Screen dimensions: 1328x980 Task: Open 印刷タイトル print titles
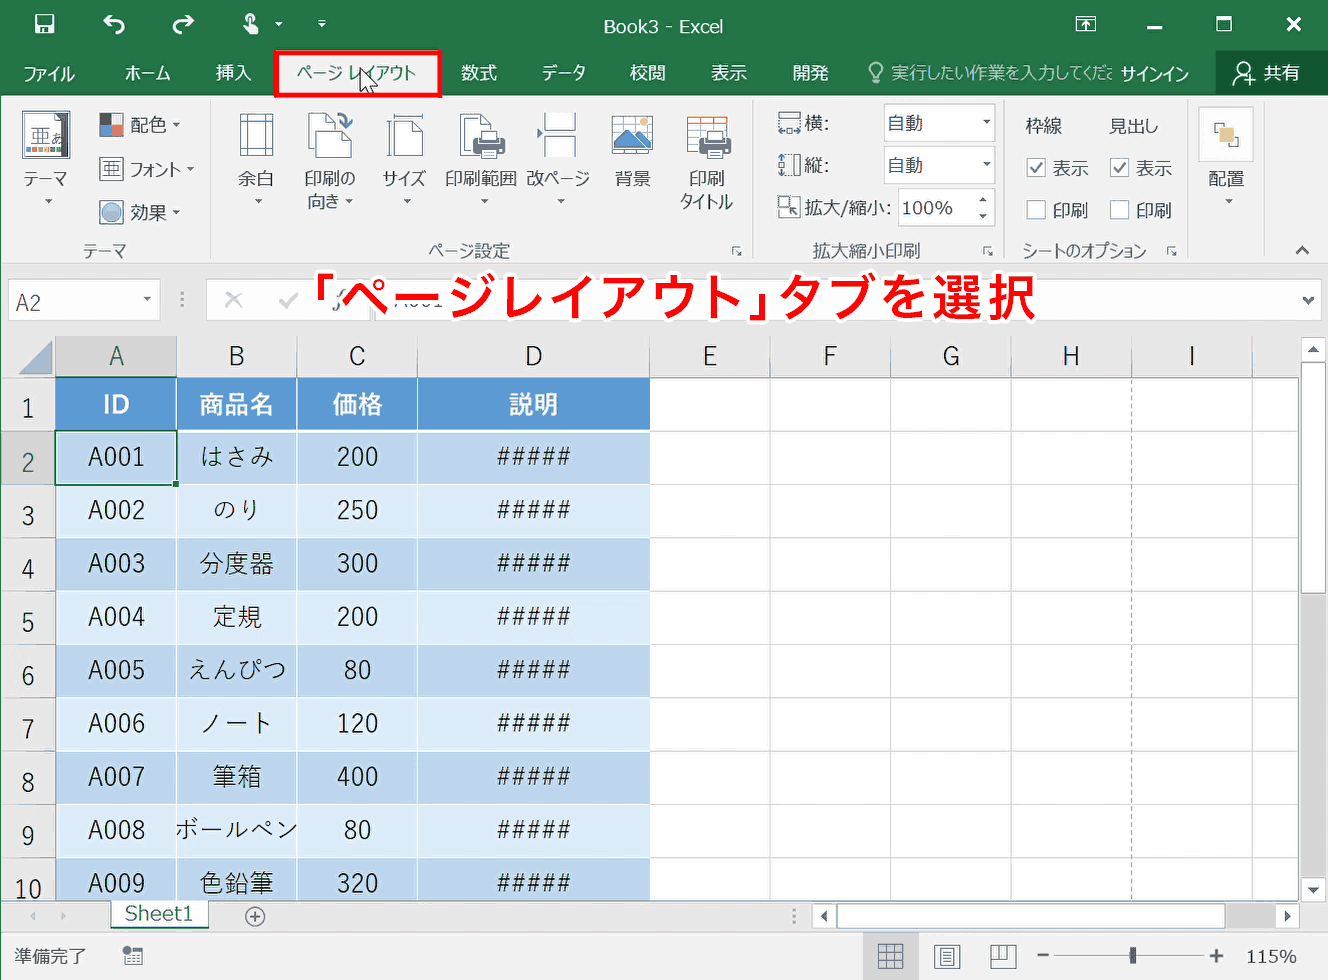point(707,160)
